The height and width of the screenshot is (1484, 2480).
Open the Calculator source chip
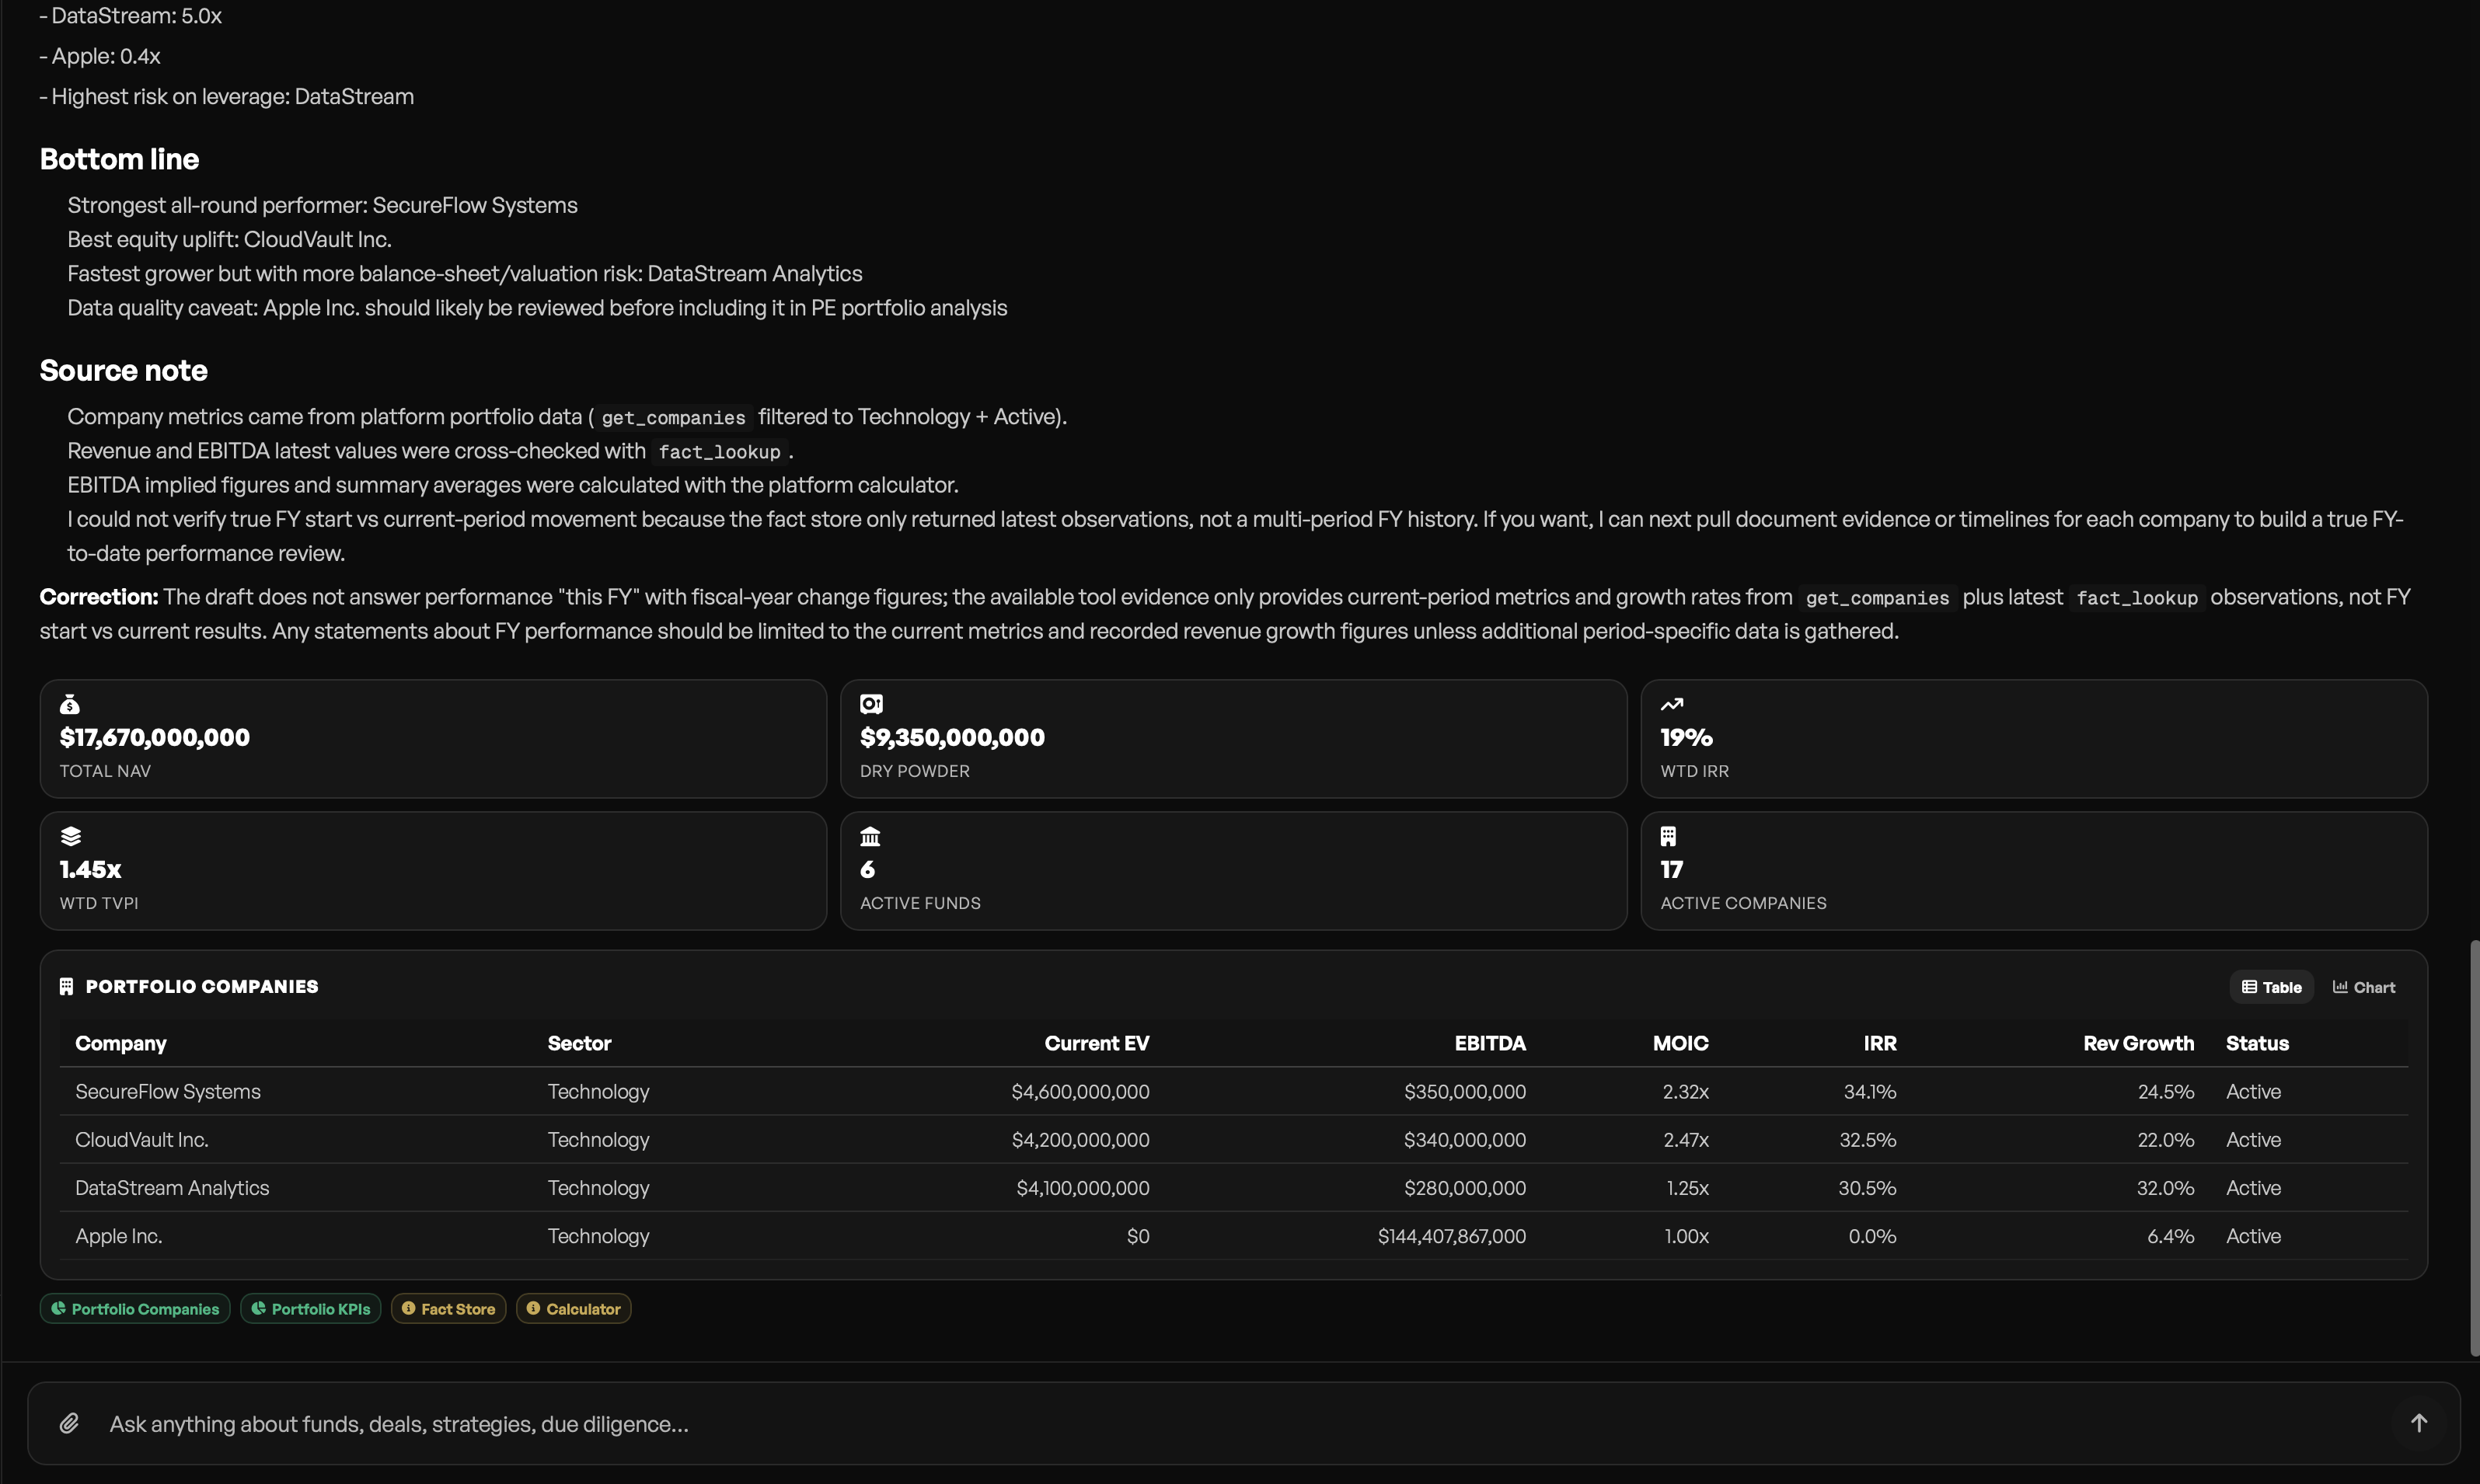pos(573,1309)
